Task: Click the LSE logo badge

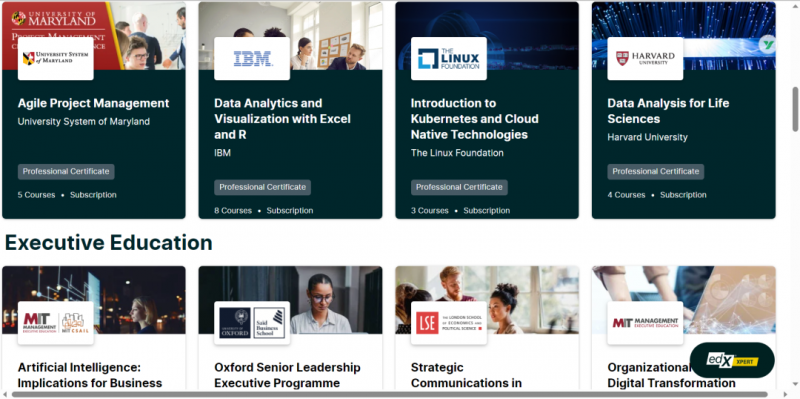Action: 448,323
